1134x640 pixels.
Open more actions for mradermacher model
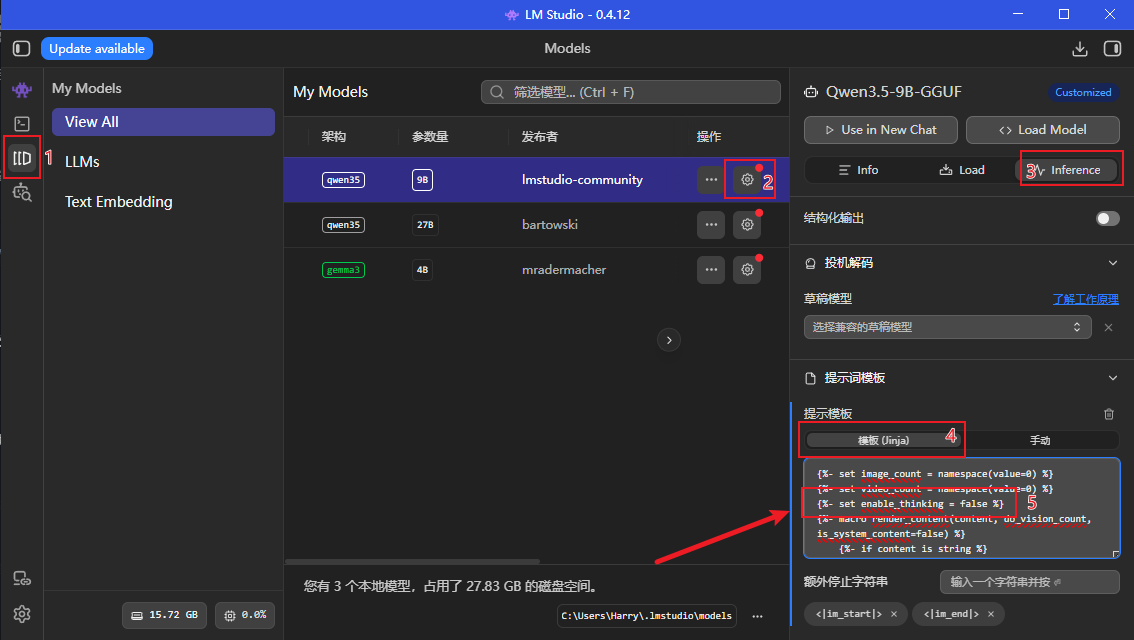pyautogui.click(x=711, y=270)
